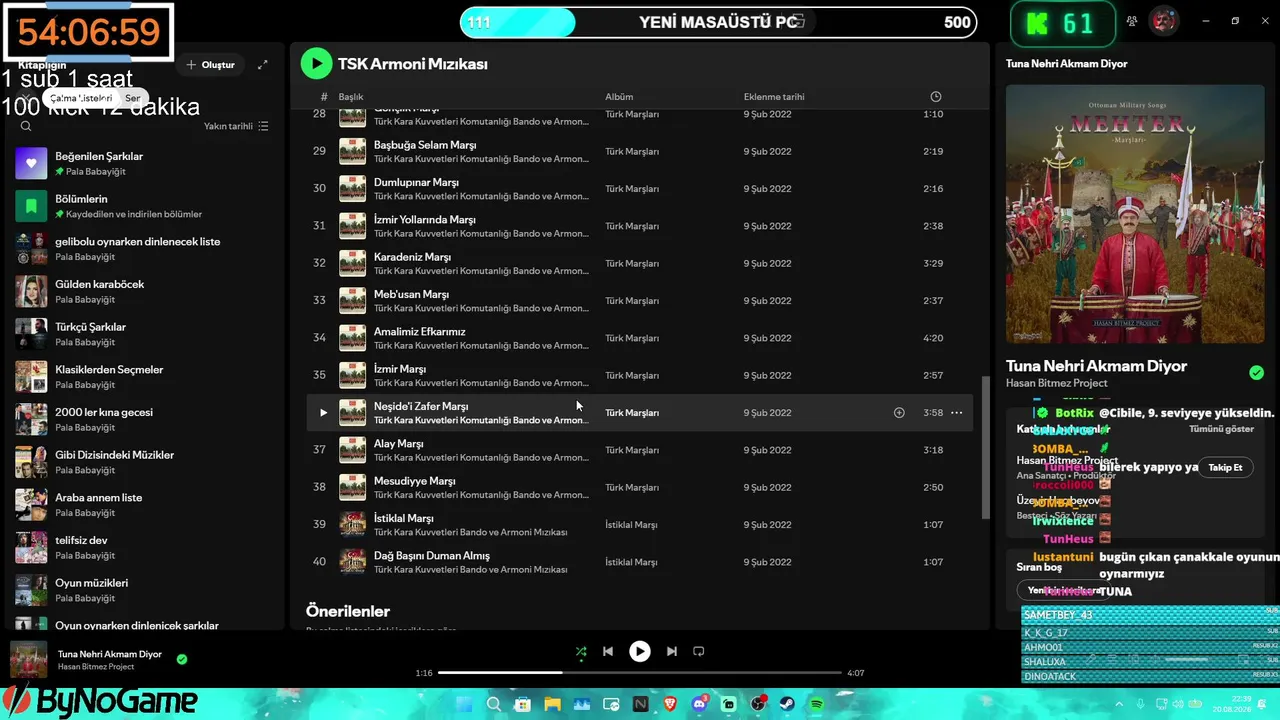
Task: Click the Tümünü göster link
Action: pyautogui.click(x=1221, y=429)
